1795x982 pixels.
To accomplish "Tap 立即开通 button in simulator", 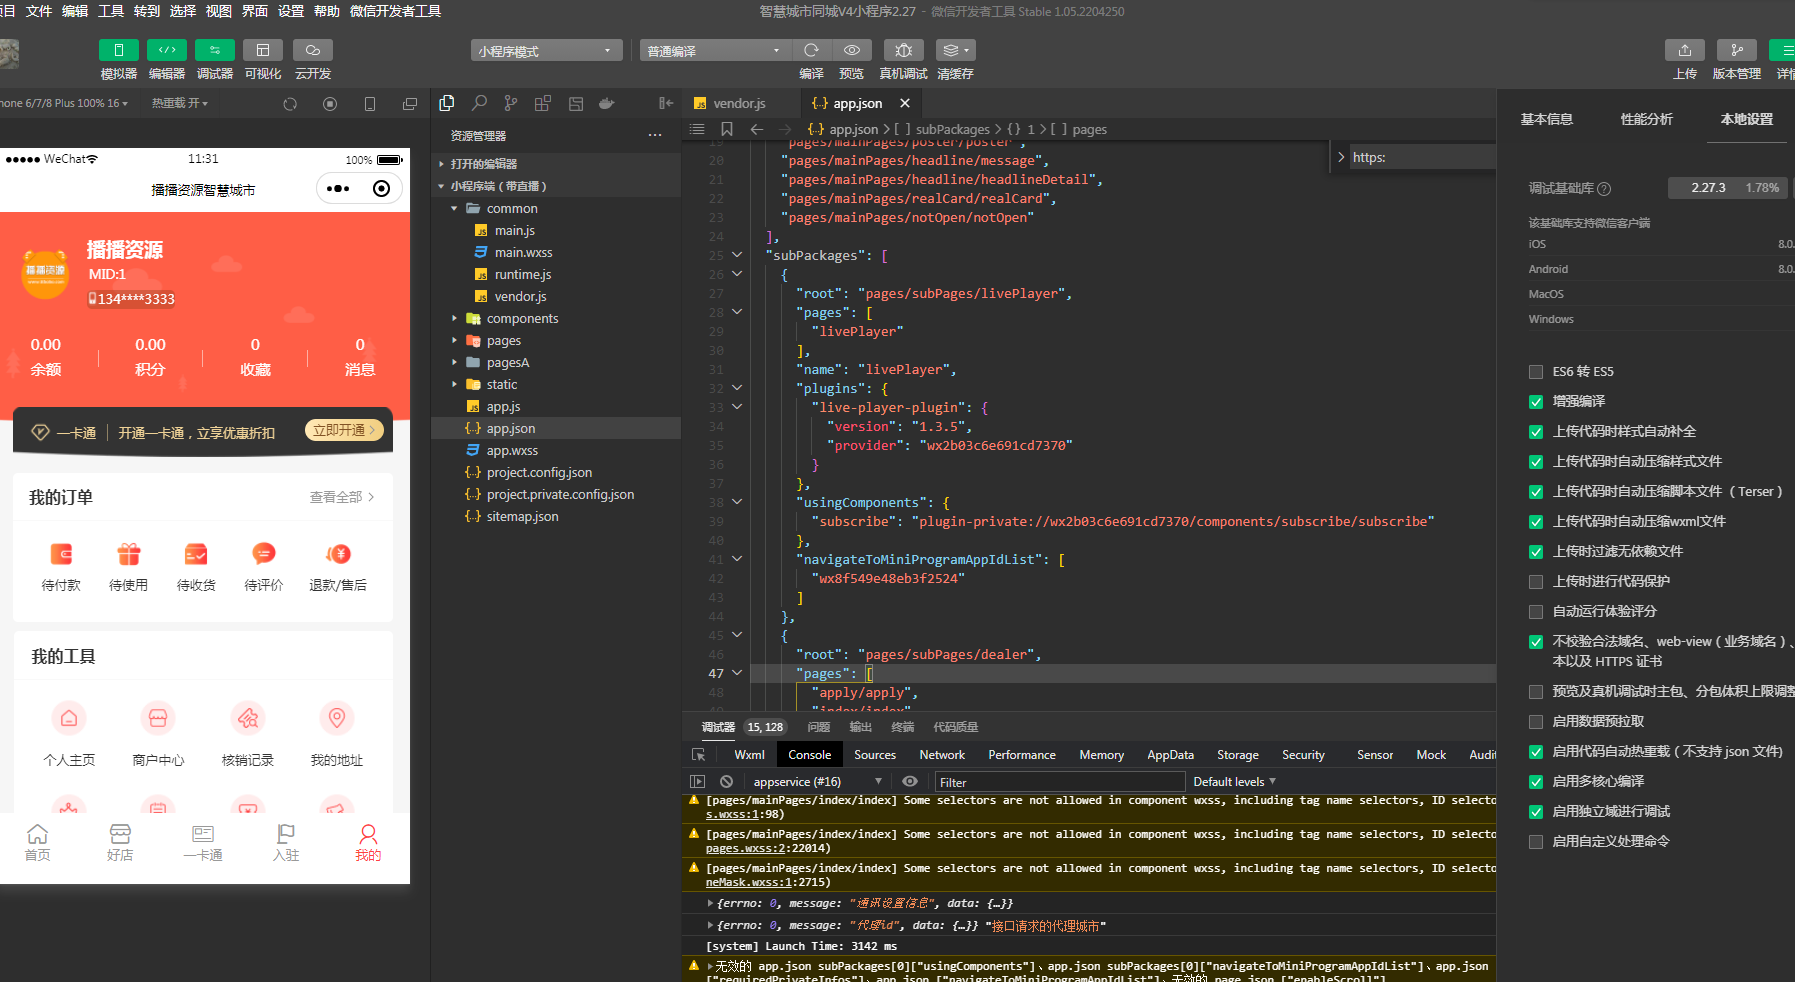I will click(344, 430).
